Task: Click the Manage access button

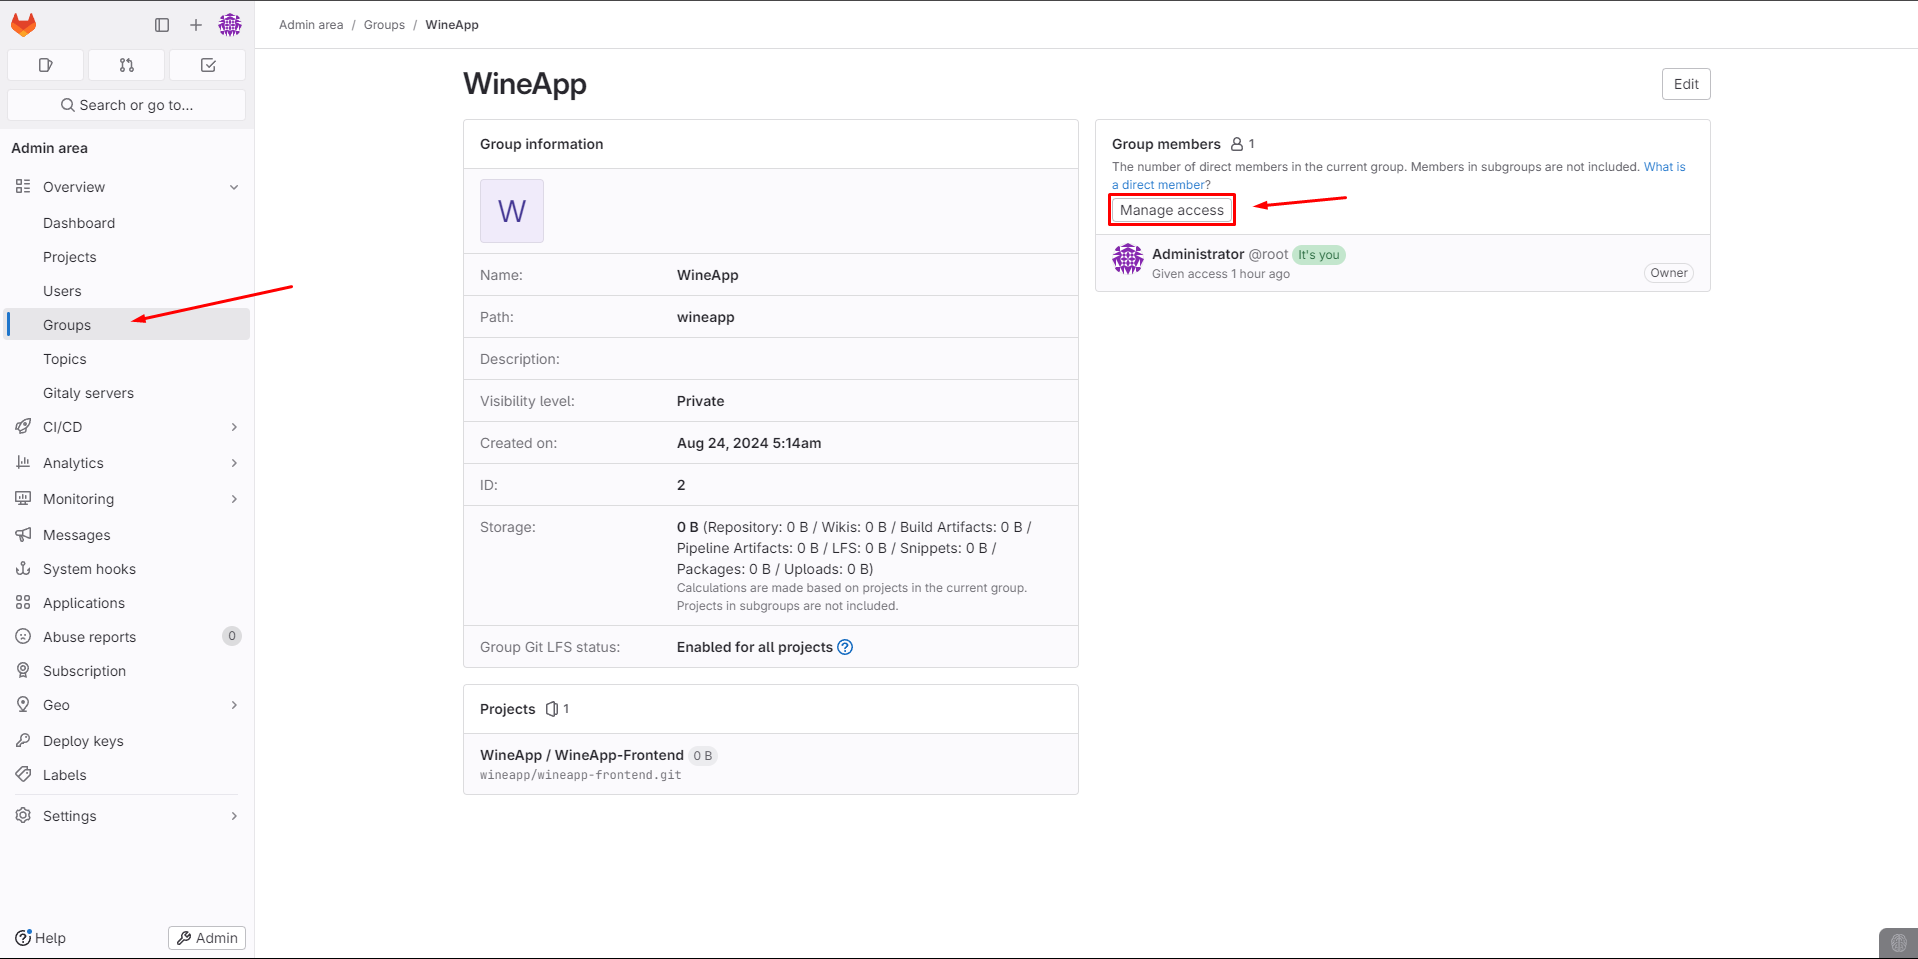Action: [1171, 210]
